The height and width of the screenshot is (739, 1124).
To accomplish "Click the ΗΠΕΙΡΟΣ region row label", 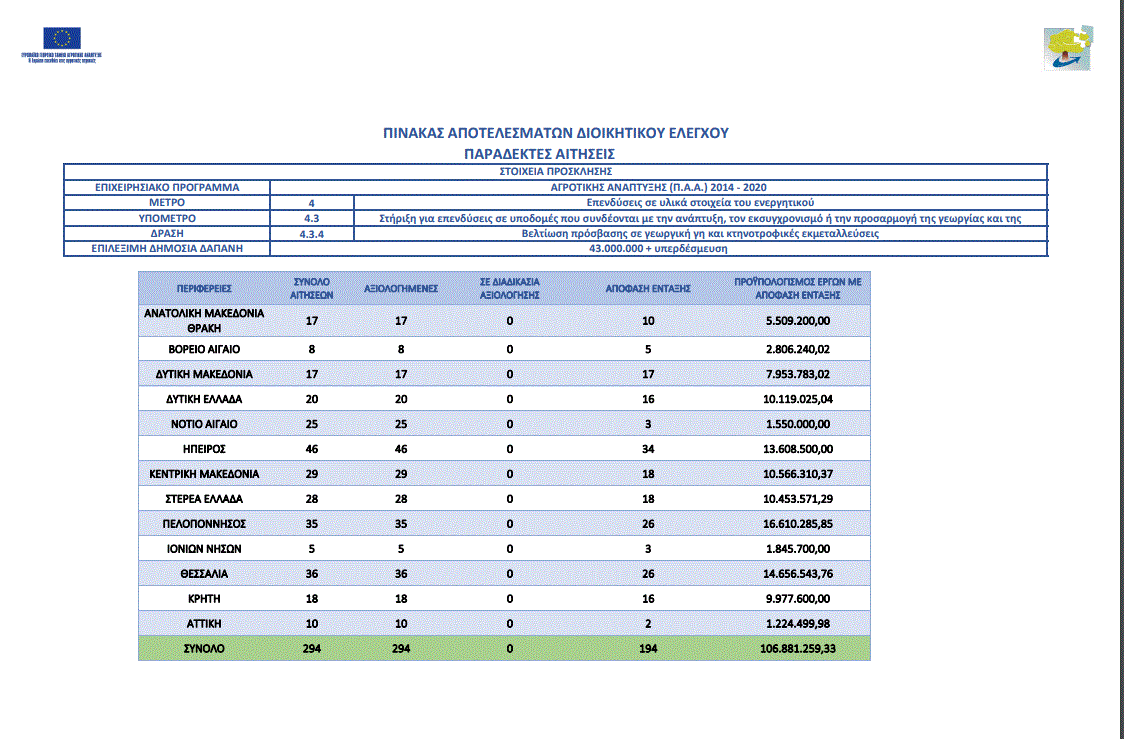I will [204, 448].
